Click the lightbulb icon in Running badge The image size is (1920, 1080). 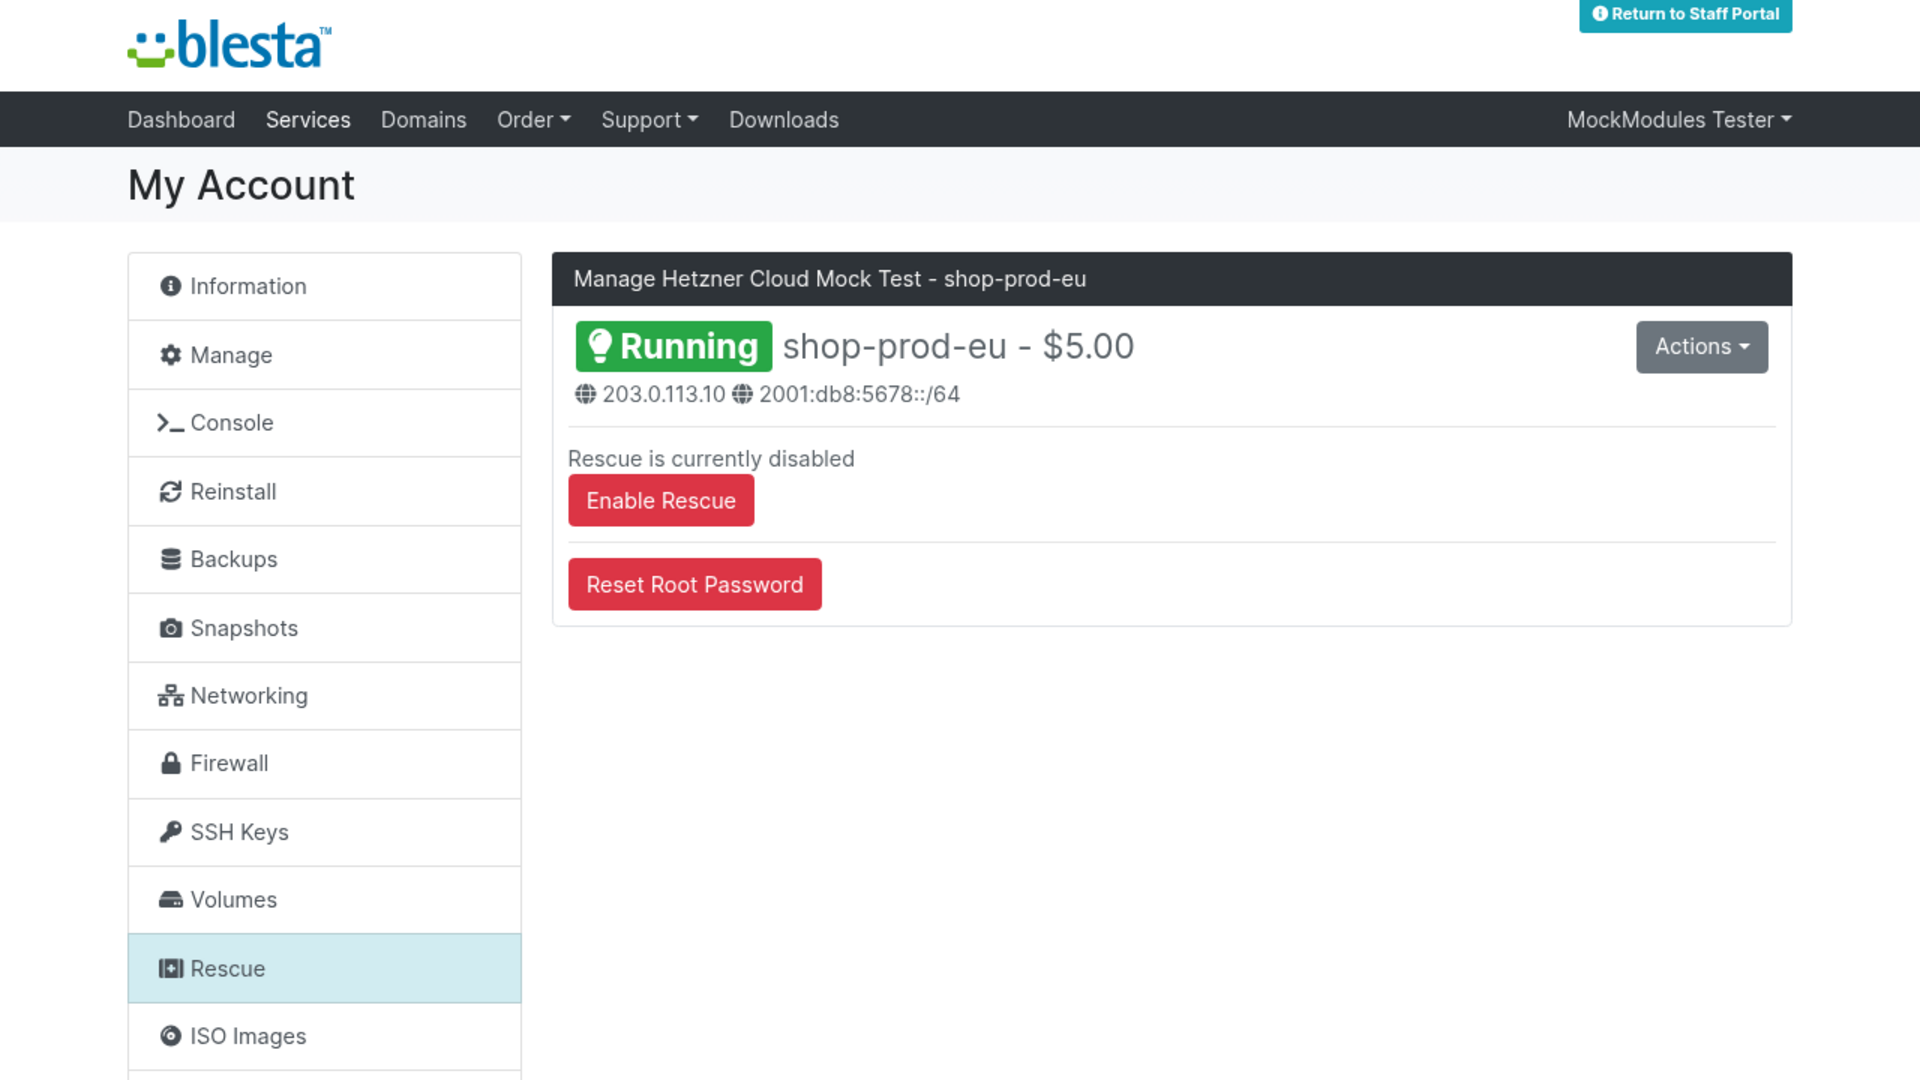tap(599, 346)
